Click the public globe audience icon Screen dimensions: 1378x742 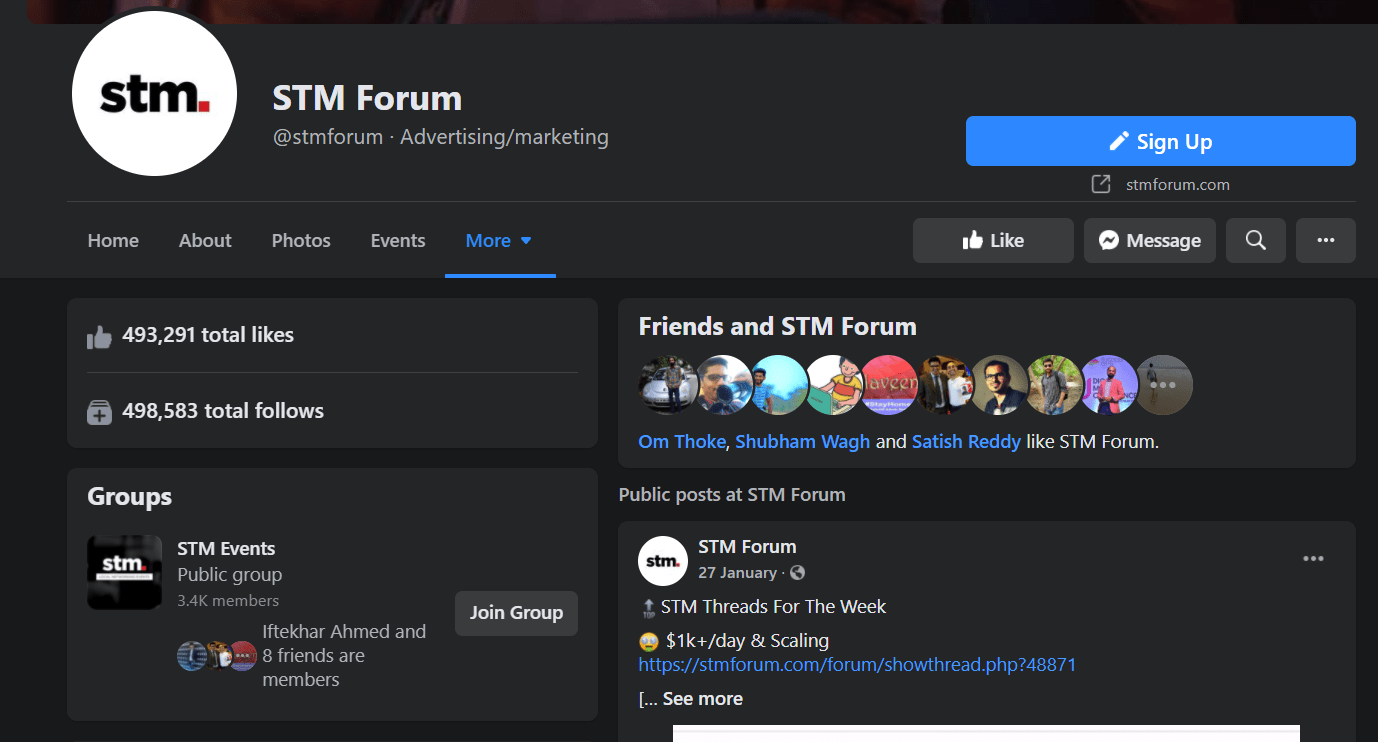click(x=797, y=573)
